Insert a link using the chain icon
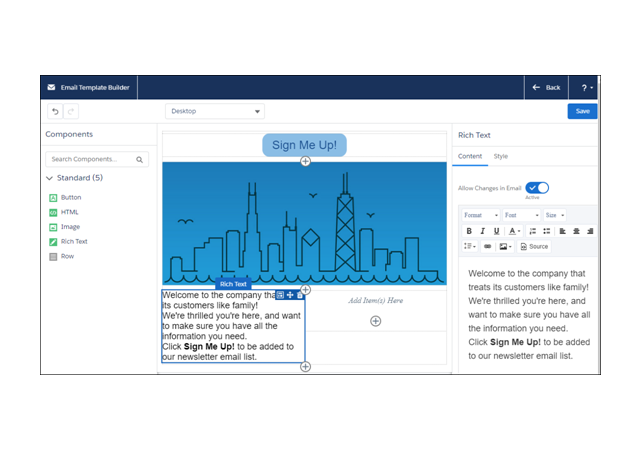642x460 pixels. tap(487, 246)
